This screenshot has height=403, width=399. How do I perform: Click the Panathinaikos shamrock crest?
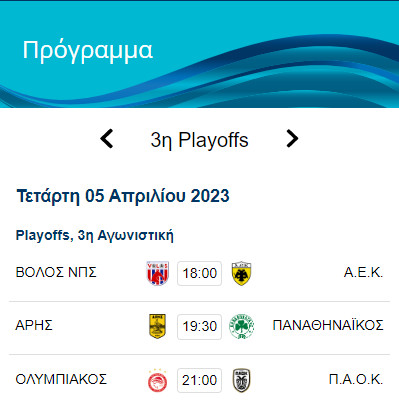click(242, 326)
